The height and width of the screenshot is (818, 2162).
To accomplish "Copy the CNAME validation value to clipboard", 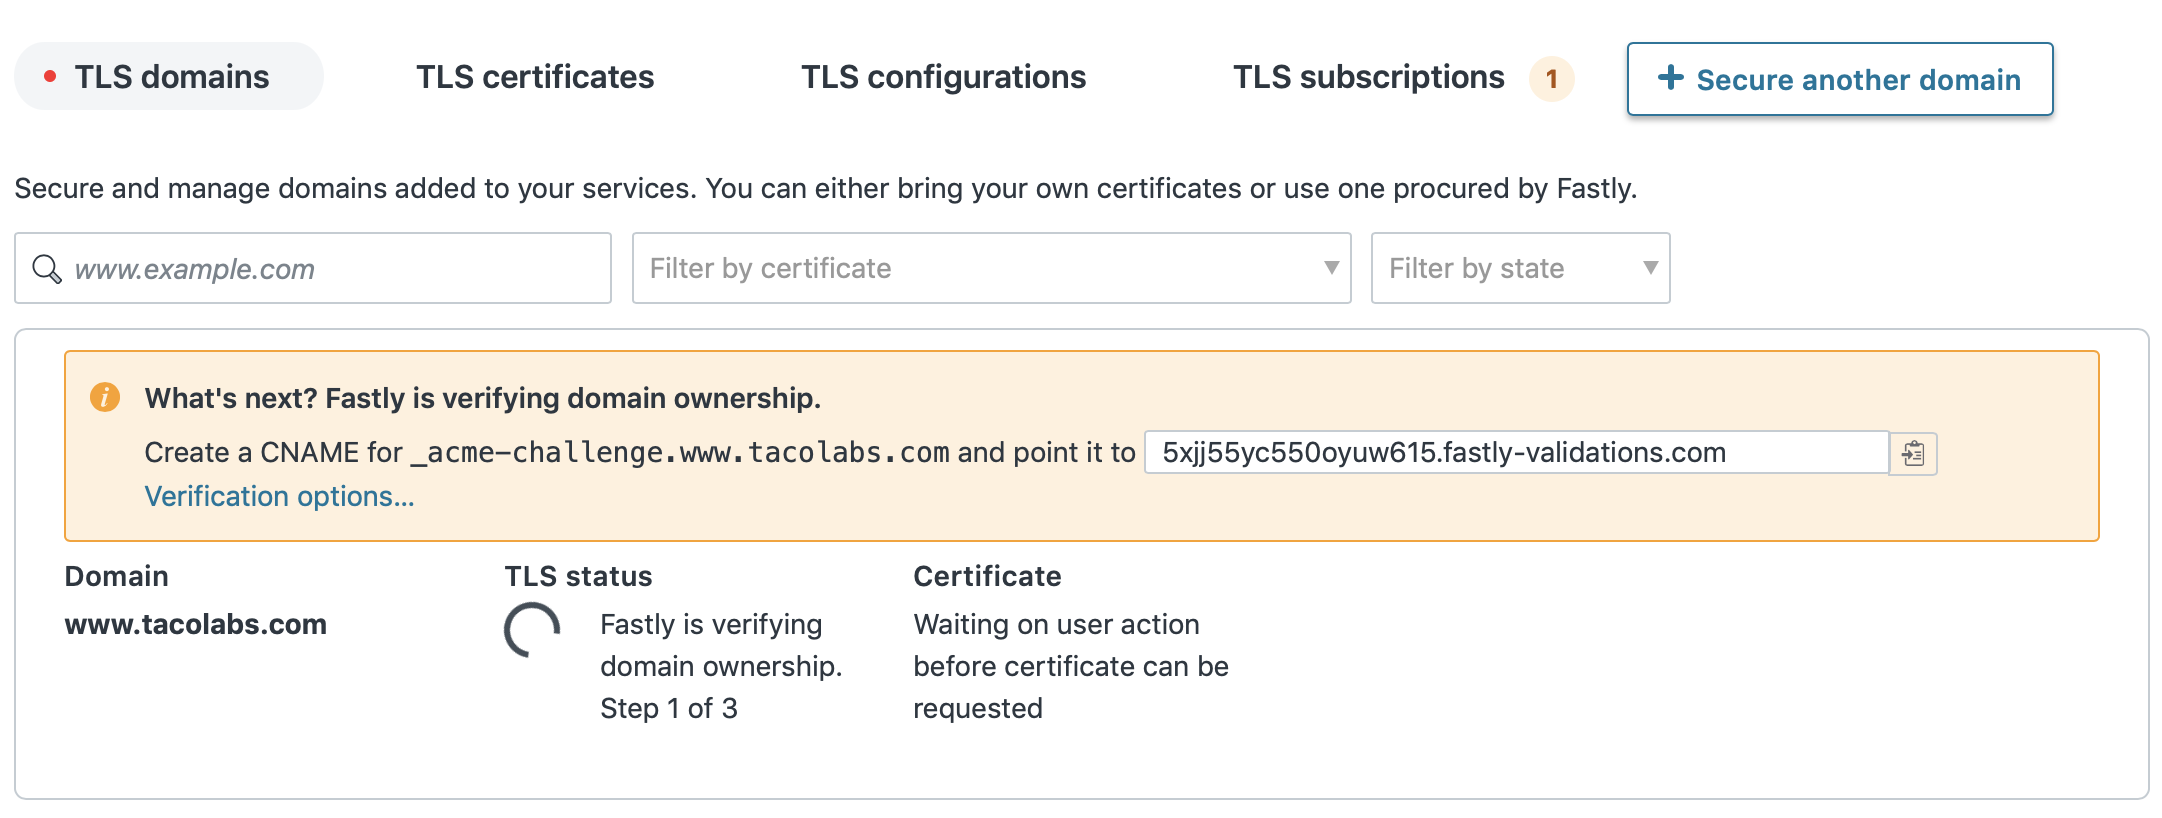I will tap(1913, 452).
